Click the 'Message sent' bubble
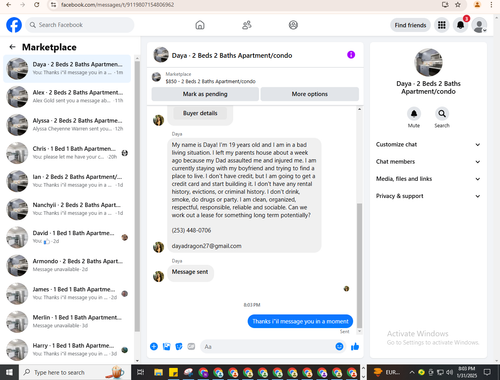 (x=190, y=272)
